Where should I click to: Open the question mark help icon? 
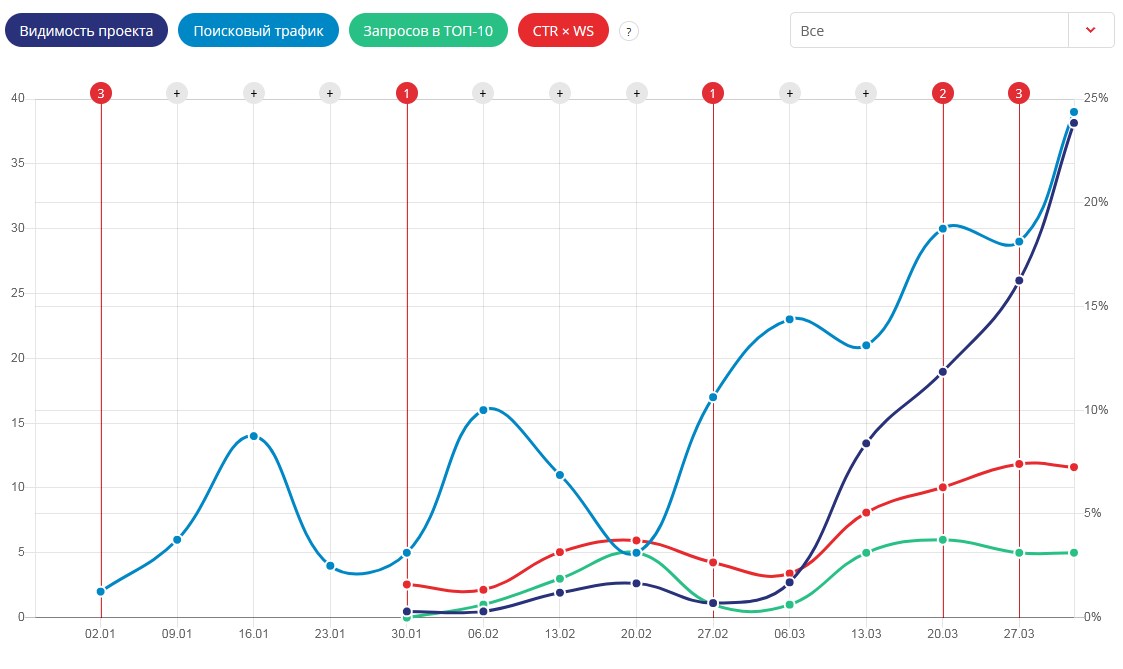[x=628, y=32]
